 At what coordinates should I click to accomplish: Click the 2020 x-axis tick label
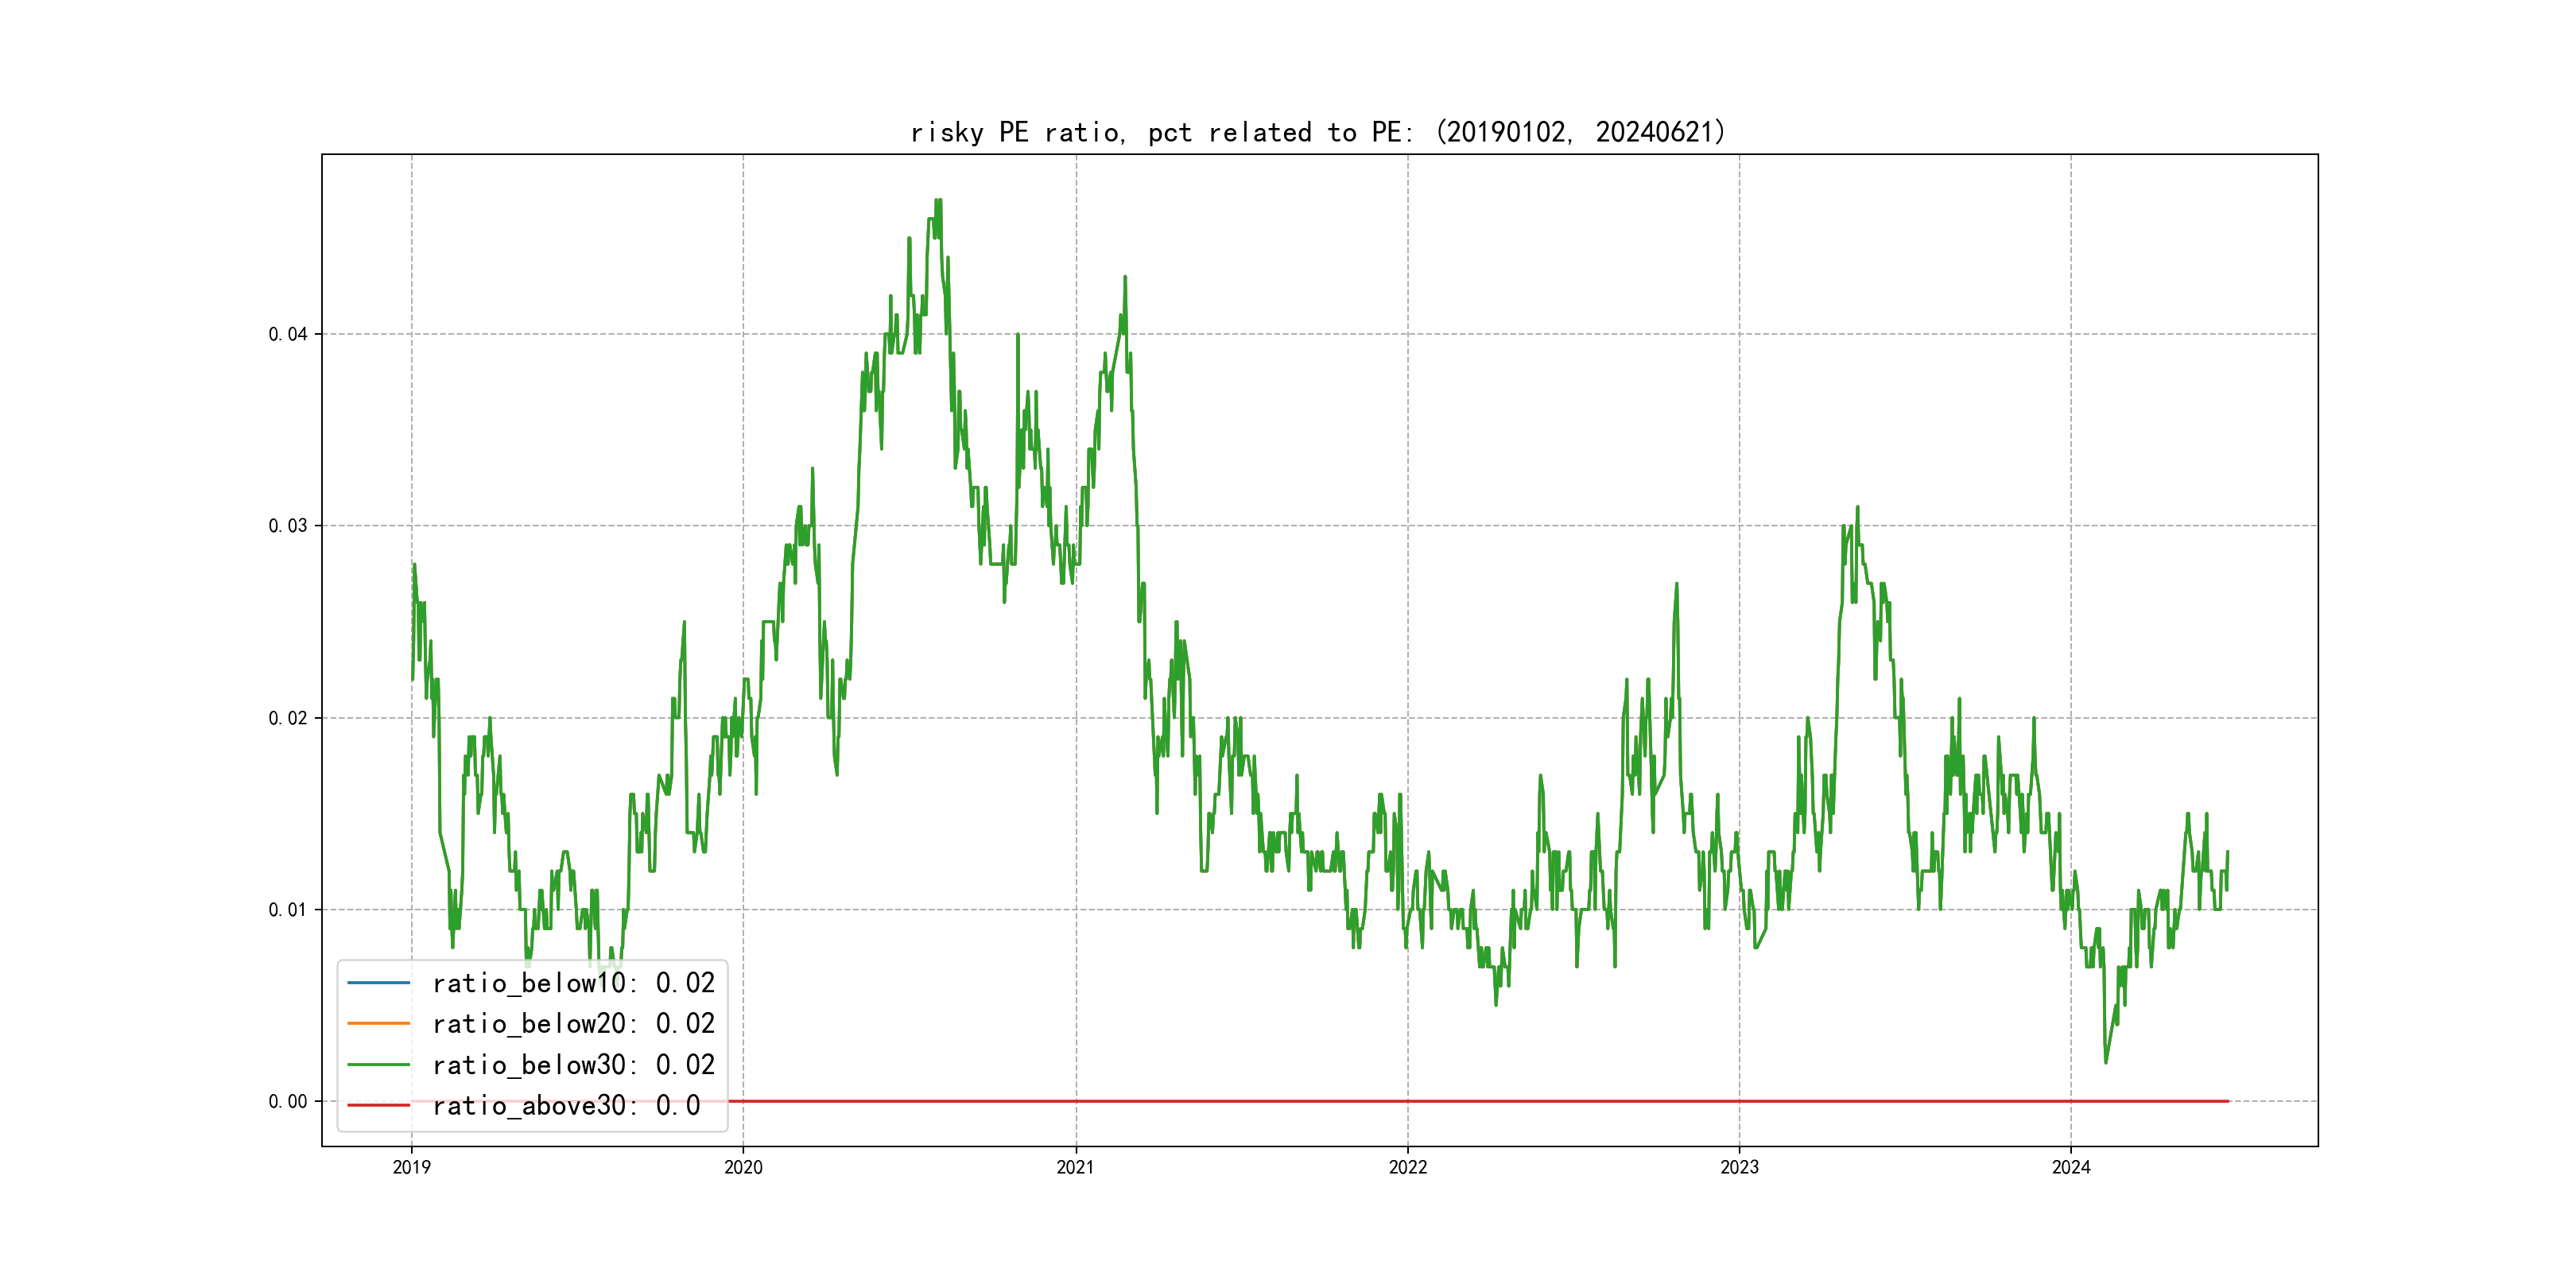pyautogui.click(x=743, y=1167)
